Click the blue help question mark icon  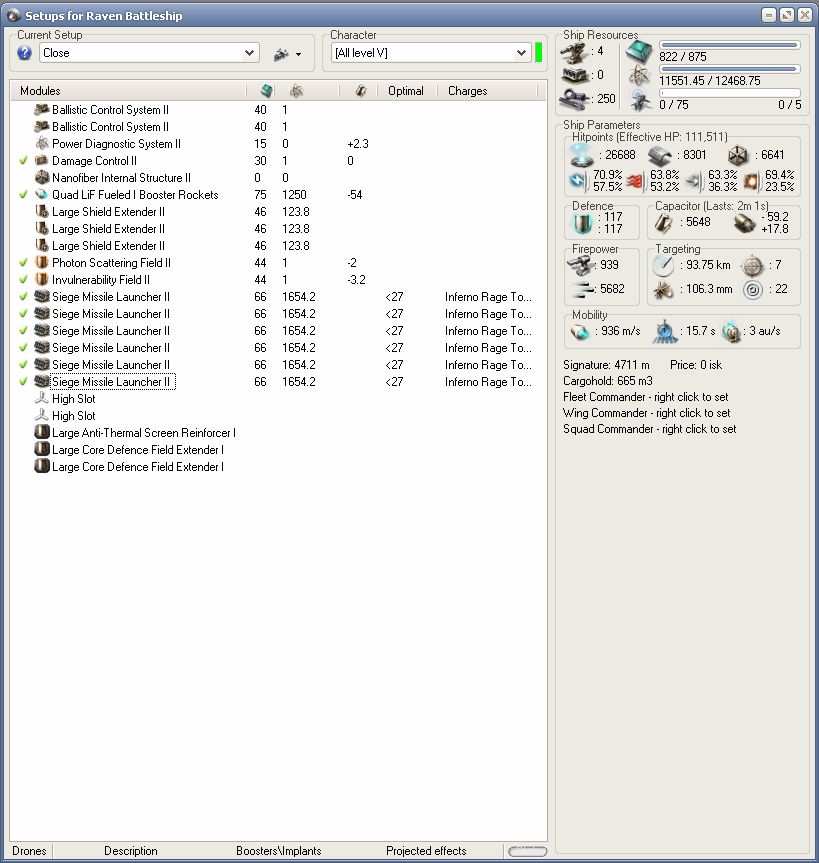coord(24,53)
